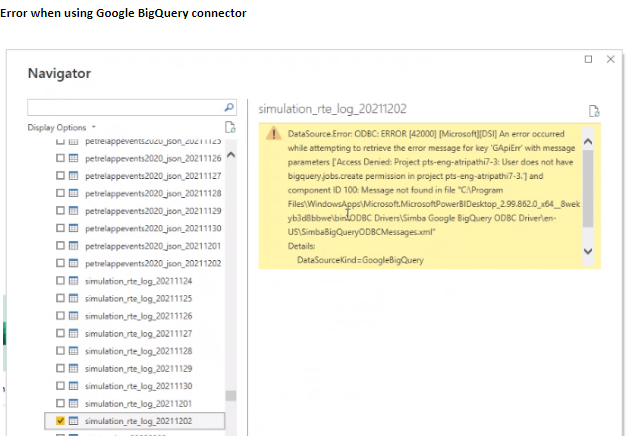The width and height of the screenshot is (635, 436).
Task: Select the simulation_rte_log_20211128 row label
Action: pyautogui.click(x=139, y=351)
